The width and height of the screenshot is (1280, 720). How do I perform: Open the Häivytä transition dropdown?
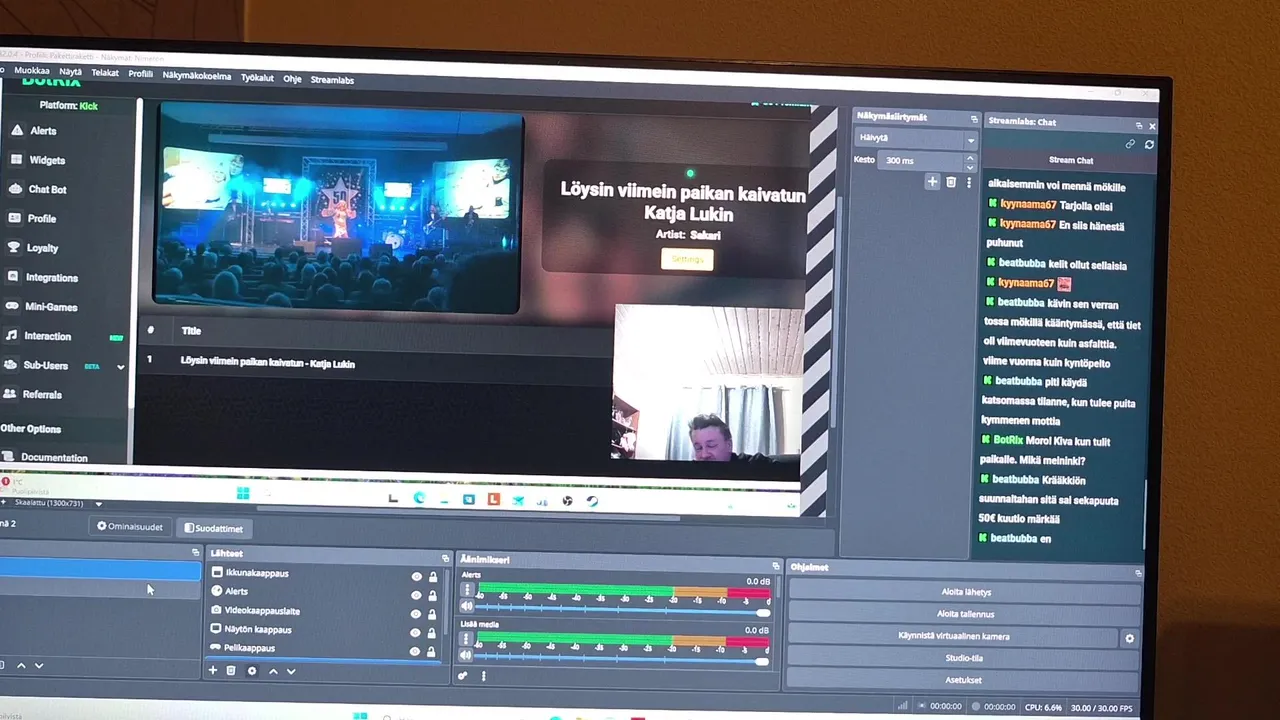point(916,139)
